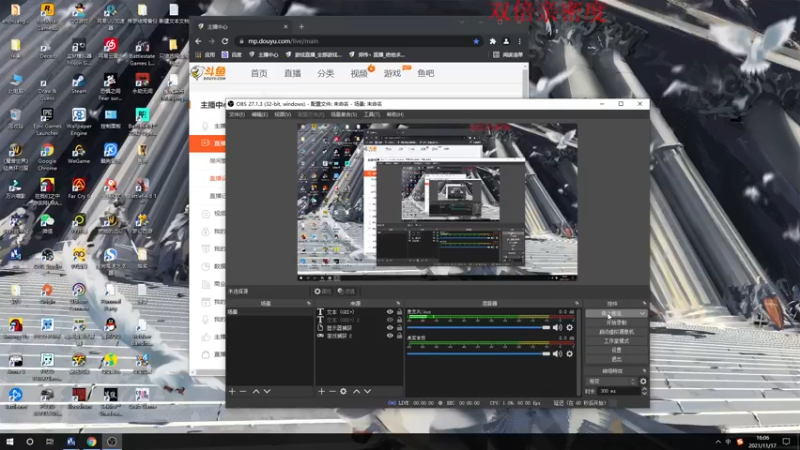Start the virtual camera

(x=616, y=332)
